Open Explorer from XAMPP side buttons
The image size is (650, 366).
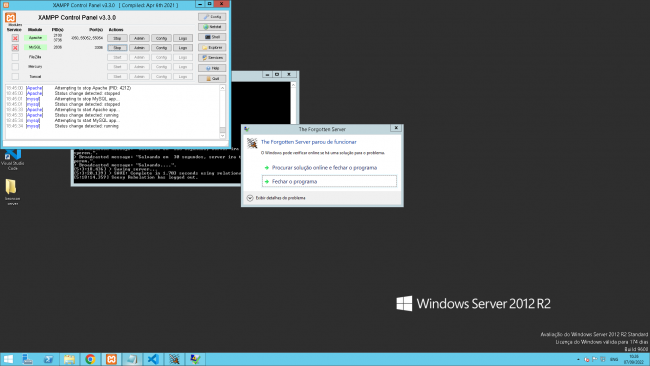[x=212, y=48]
